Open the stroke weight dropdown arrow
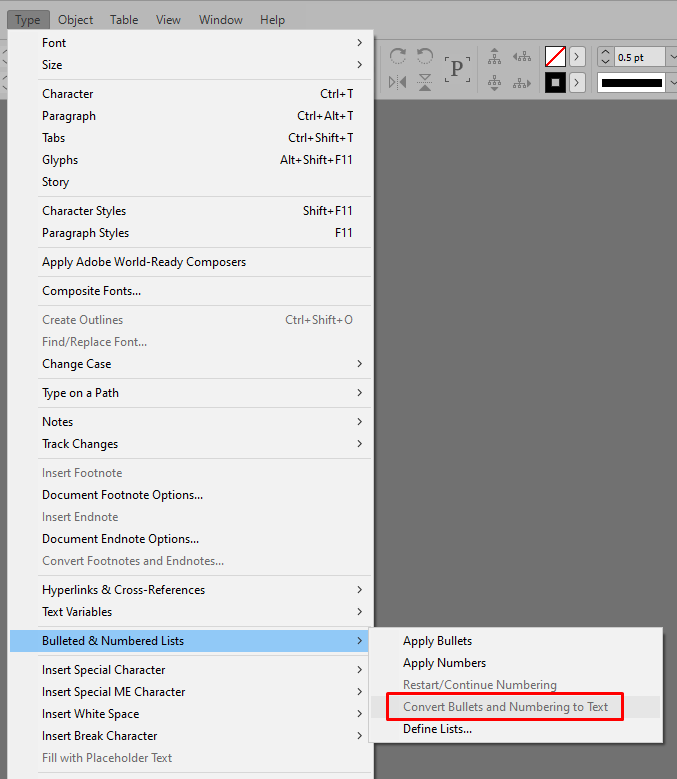This screenshot has width=677, height=779. tap(672, 57)
